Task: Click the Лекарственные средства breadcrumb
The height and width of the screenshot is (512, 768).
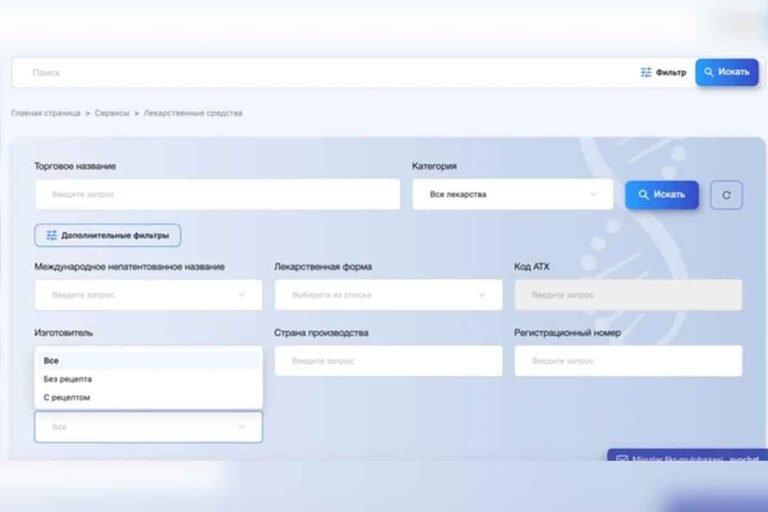Action: click(x=192, y=113)
